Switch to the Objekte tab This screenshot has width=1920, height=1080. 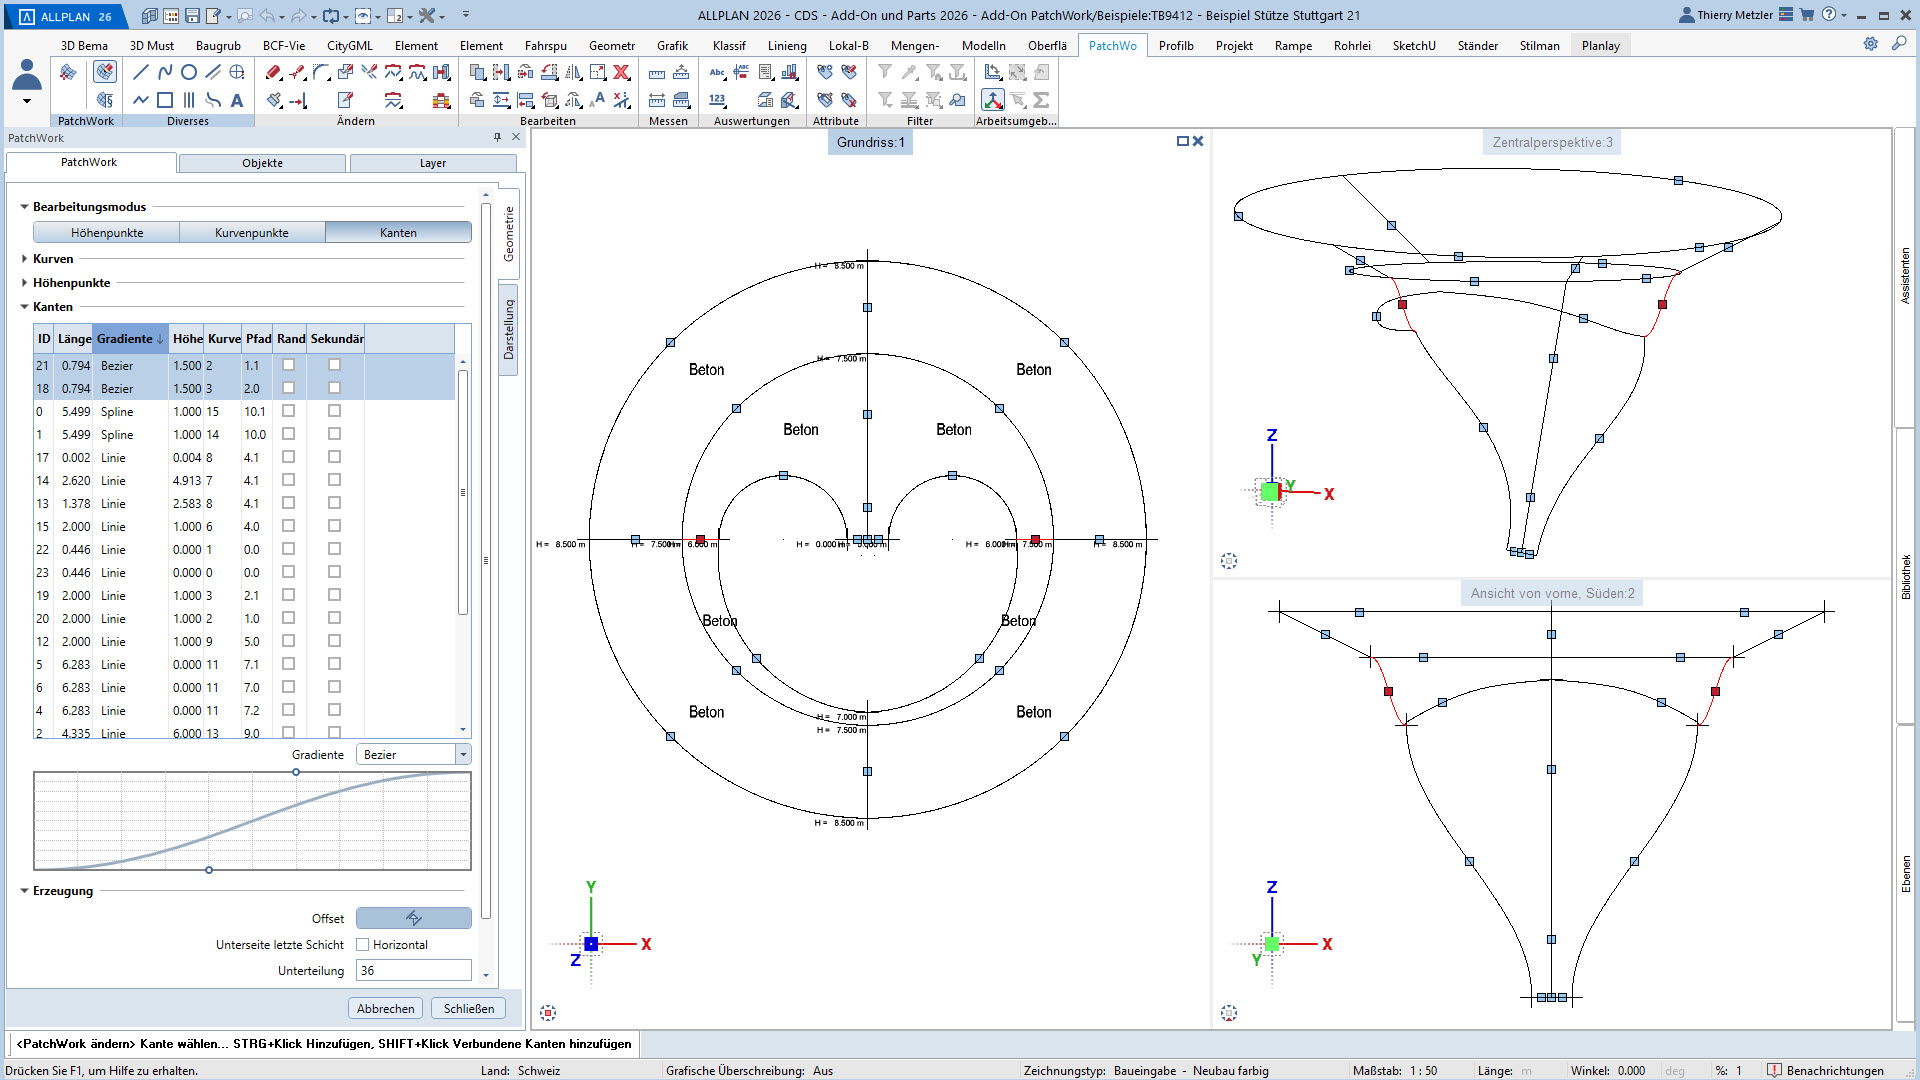point(262,163)
